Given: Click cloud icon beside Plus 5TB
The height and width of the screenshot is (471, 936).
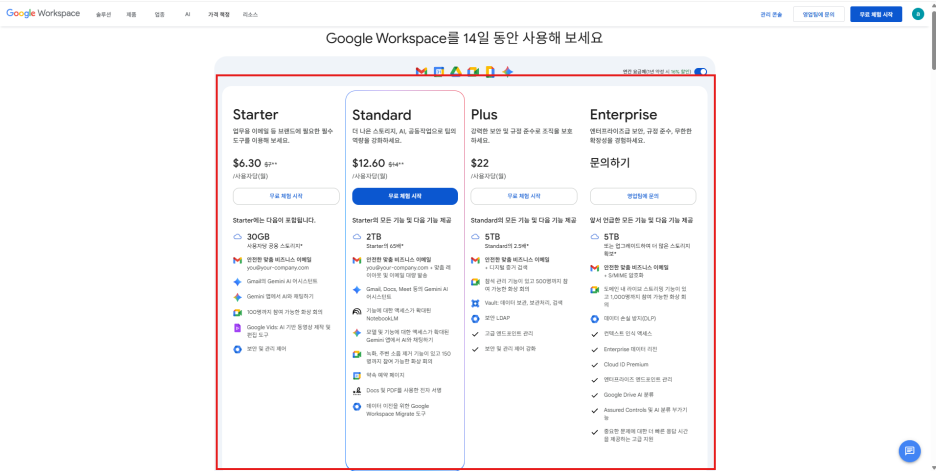Looking at the screenshot, I should tap(475, 236).
